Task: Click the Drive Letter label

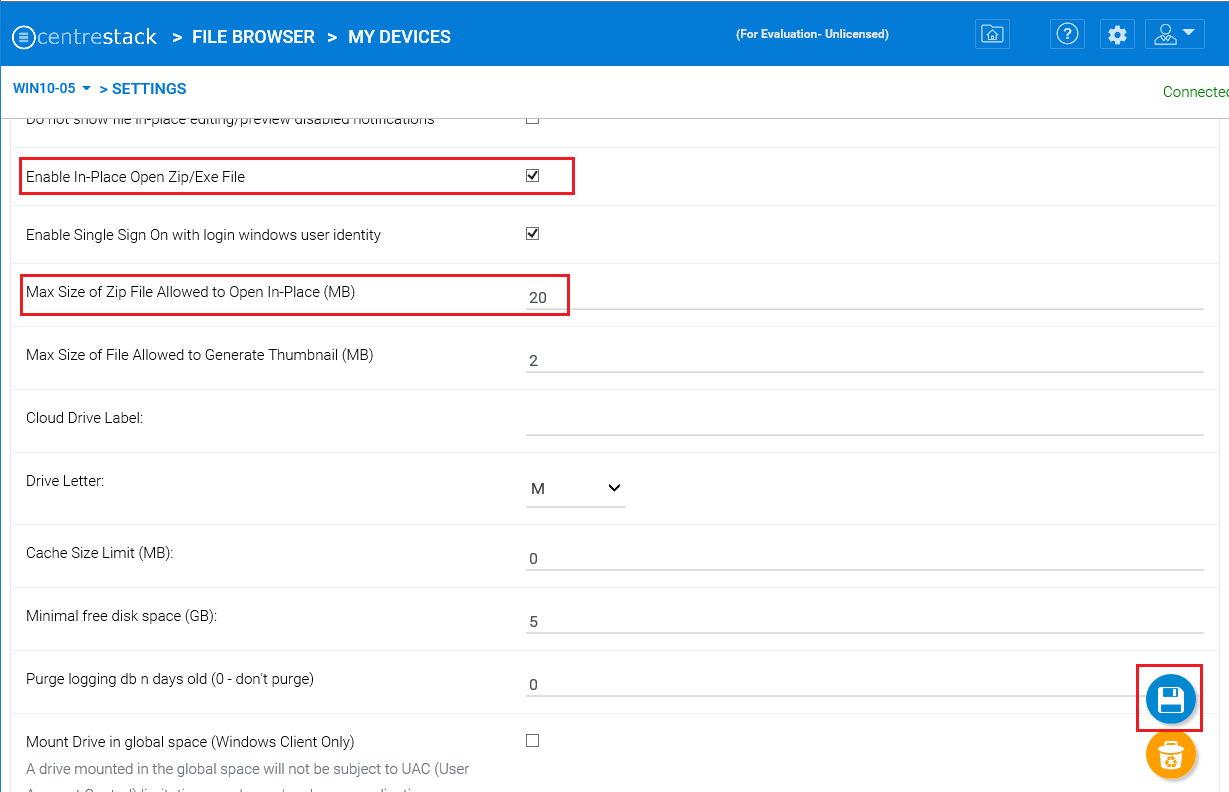Action: click(65, 481)
